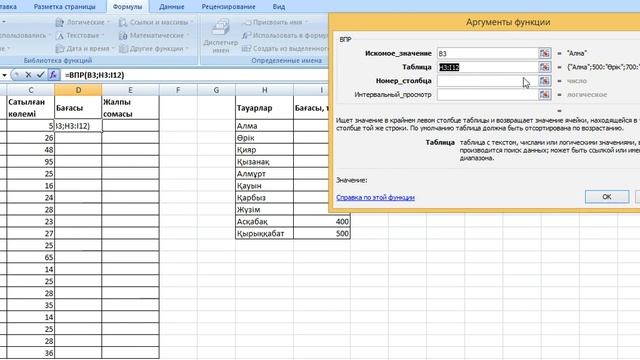The image size is (640, 360).
Task: Click cell containing Асқабақ
Action: click(264, 222)
